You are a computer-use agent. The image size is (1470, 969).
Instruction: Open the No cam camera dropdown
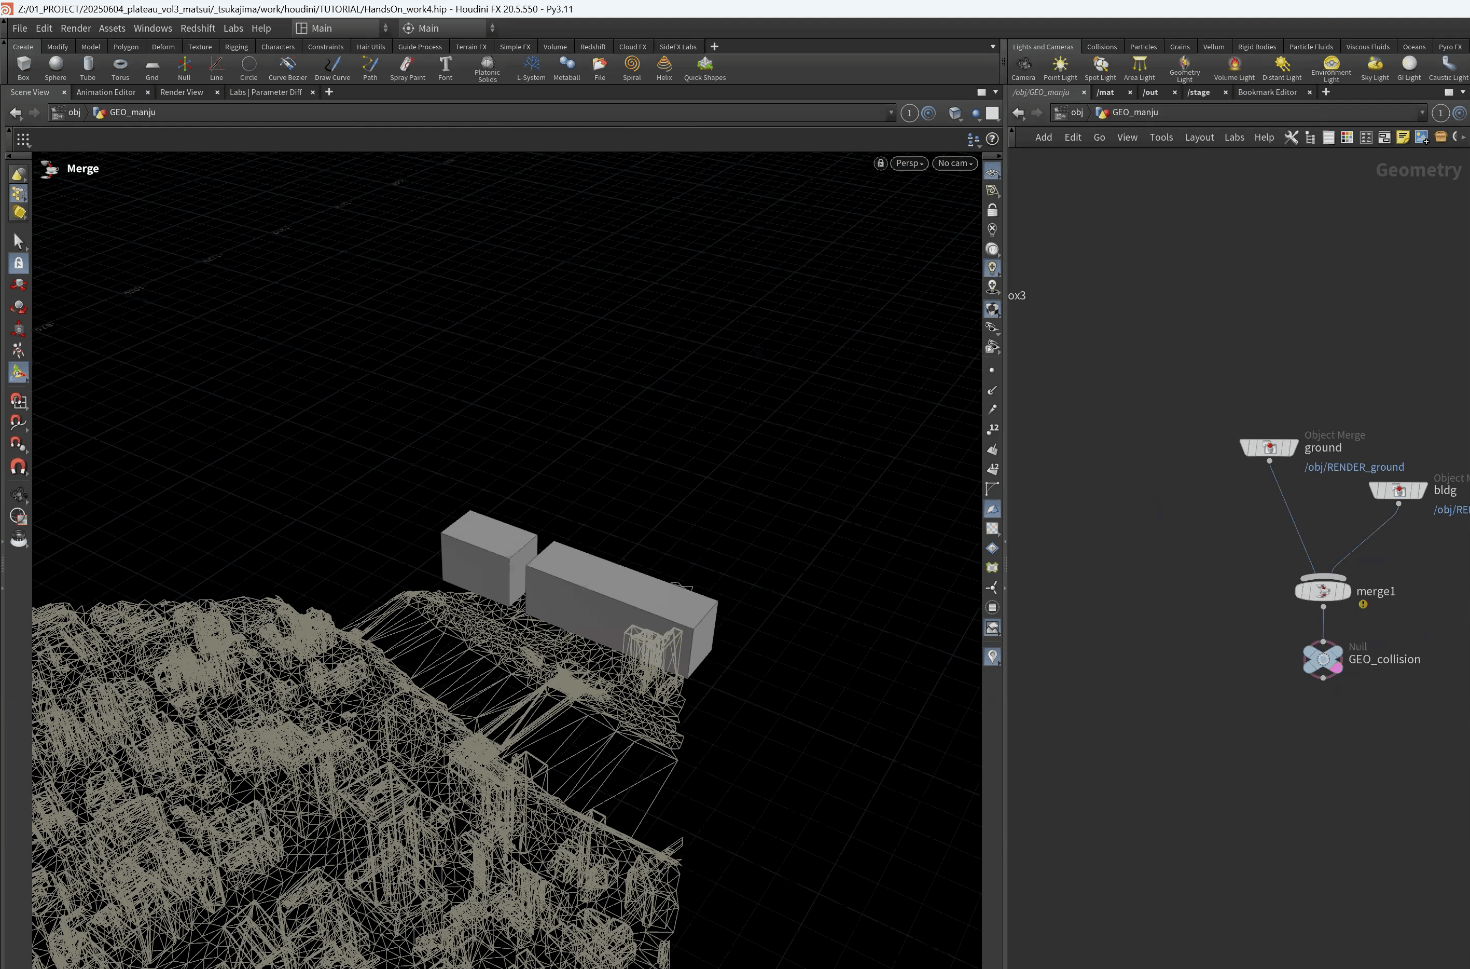(955, 163)
